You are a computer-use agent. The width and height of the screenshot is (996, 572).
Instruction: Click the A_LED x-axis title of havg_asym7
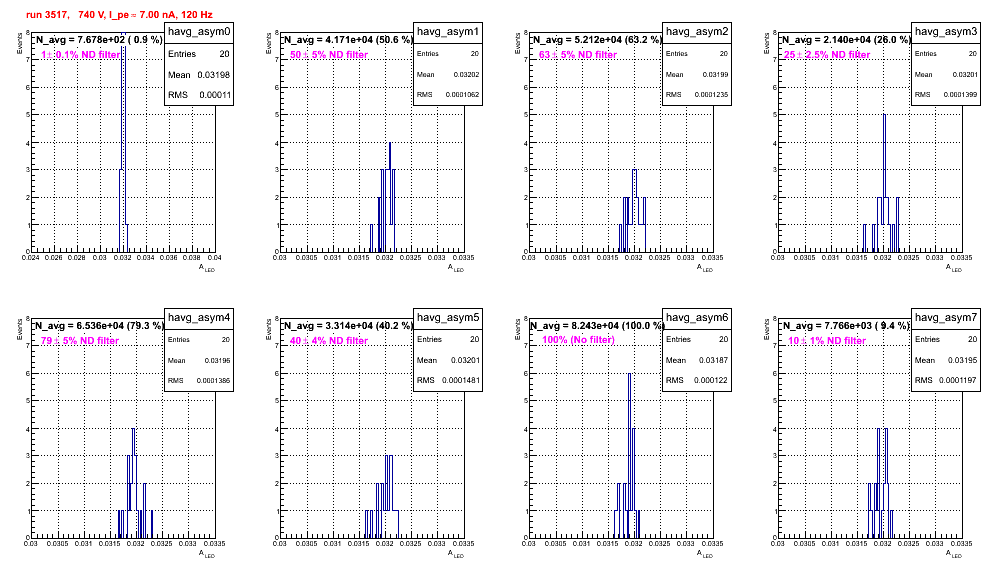point(954,554)
